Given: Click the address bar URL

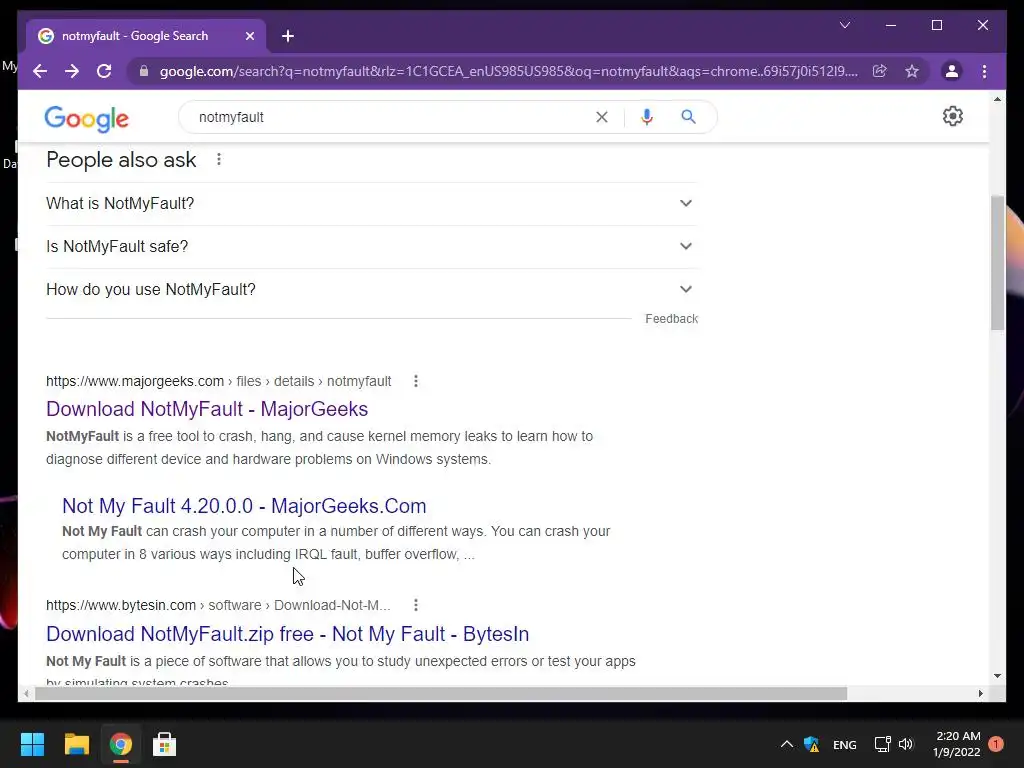Looking at the screenshot, I should [509, 71].
